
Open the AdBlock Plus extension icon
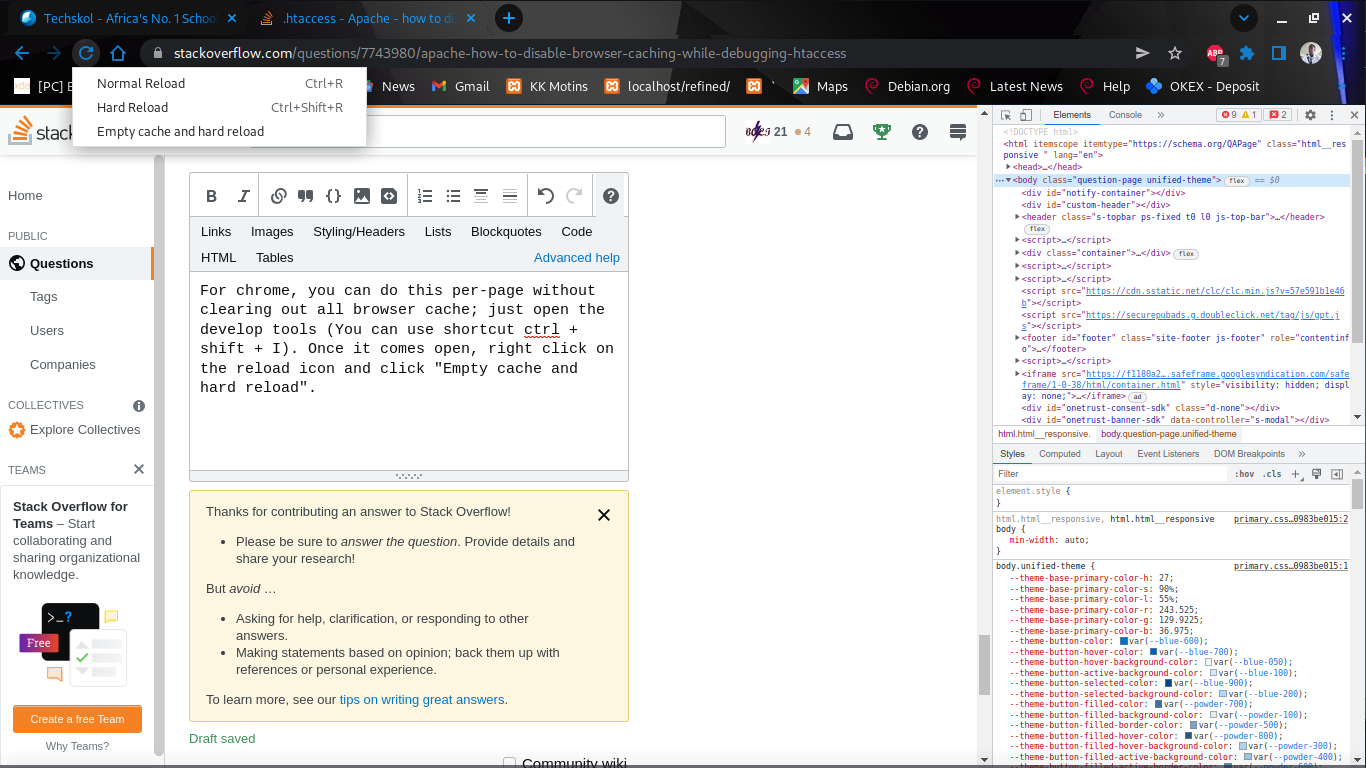(1215, 53)
